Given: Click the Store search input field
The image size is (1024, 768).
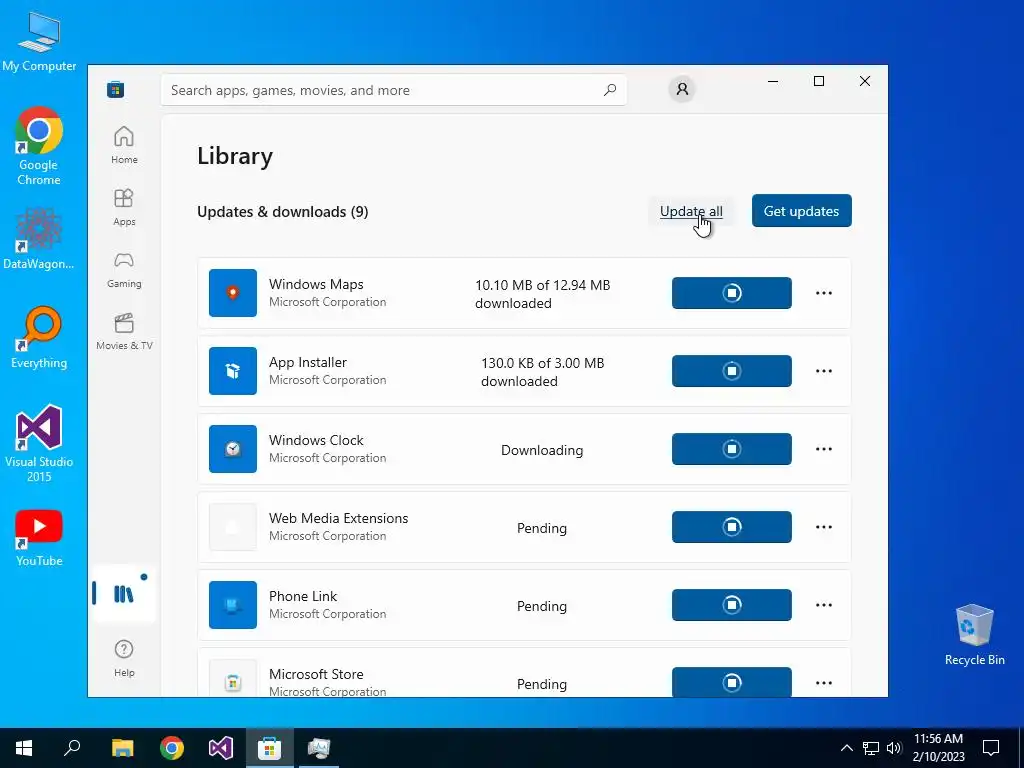Looking at the screenshot, I should pyautogui.click(x=394, y=90).
